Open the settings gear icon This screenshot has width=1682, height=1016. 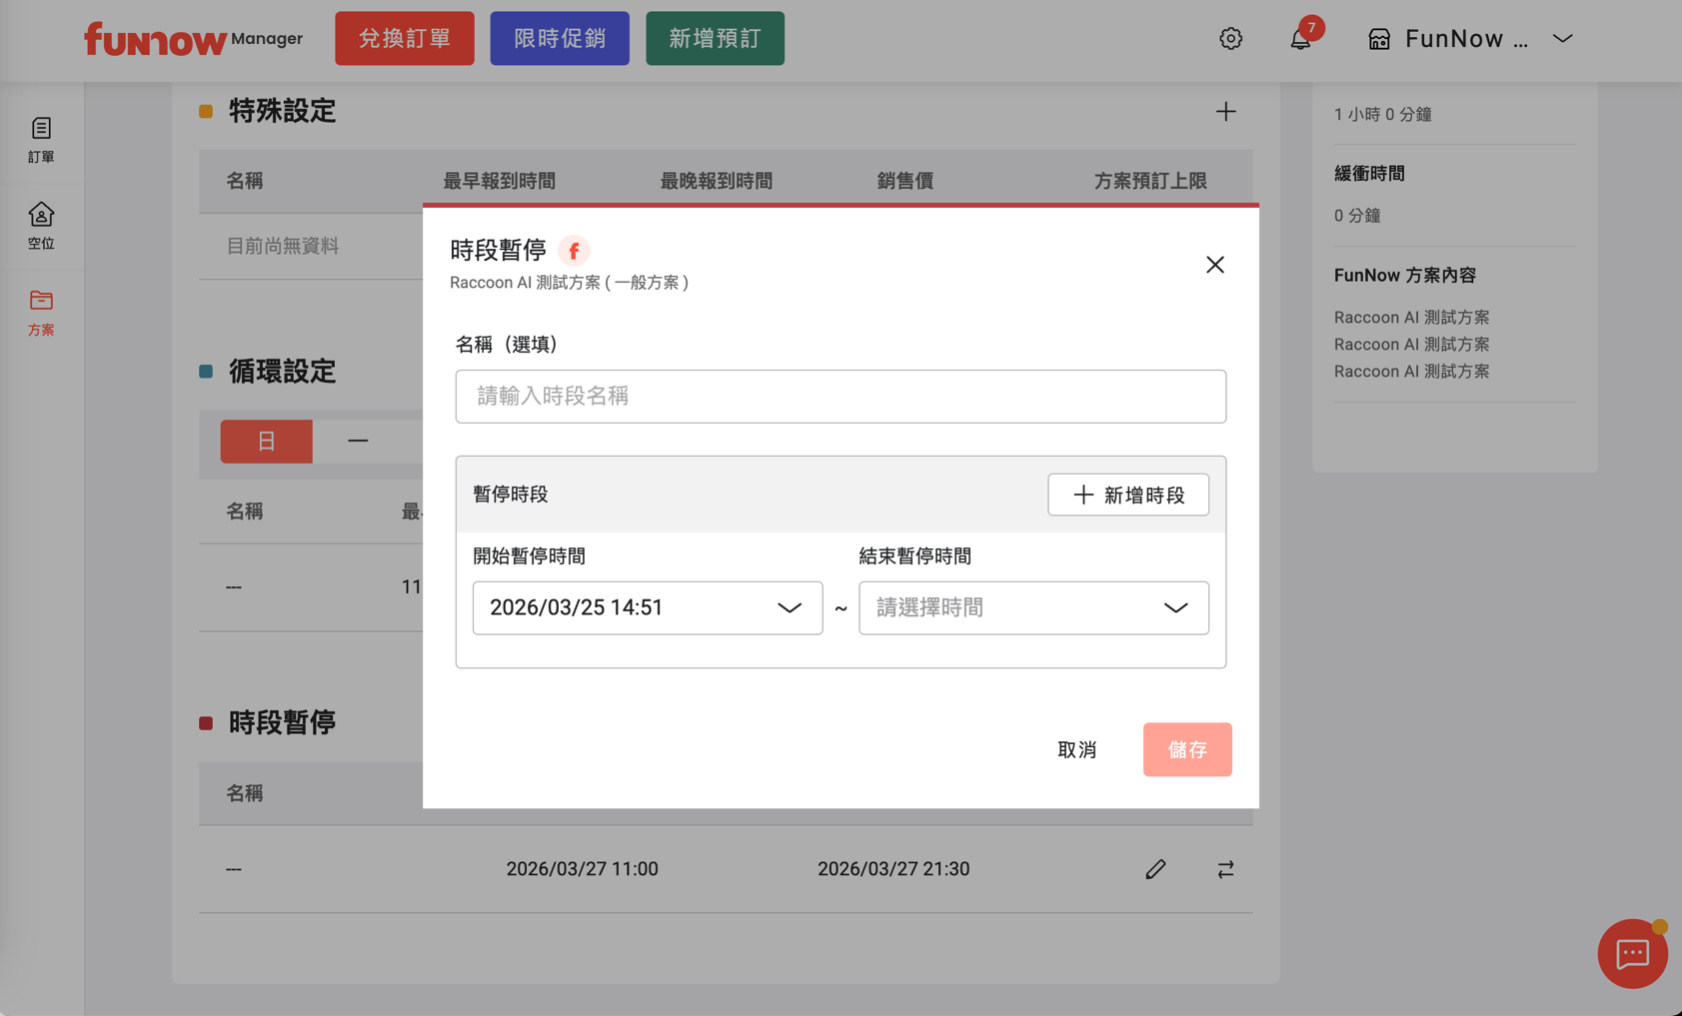1230,39
